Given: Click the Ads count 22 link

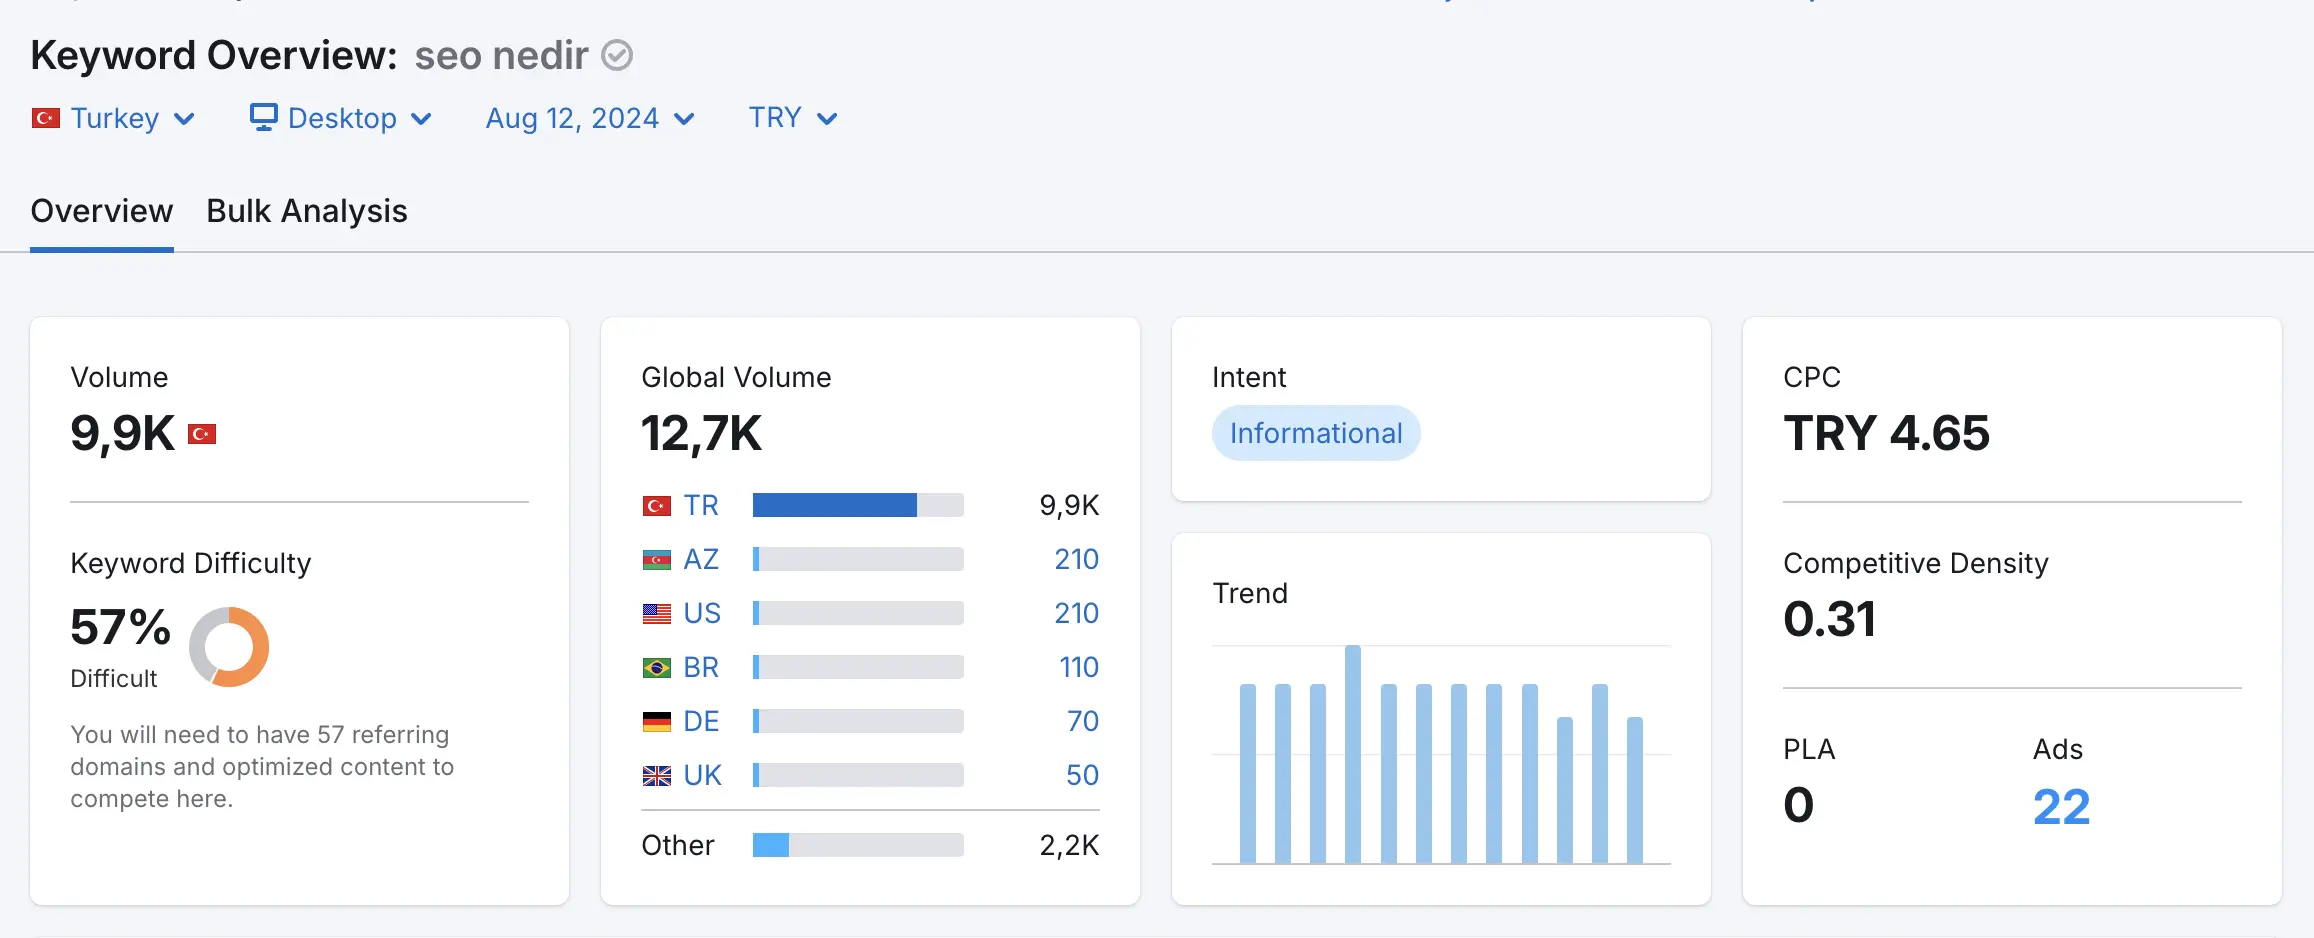Looking at the screenshot, I should (2061, 807).
